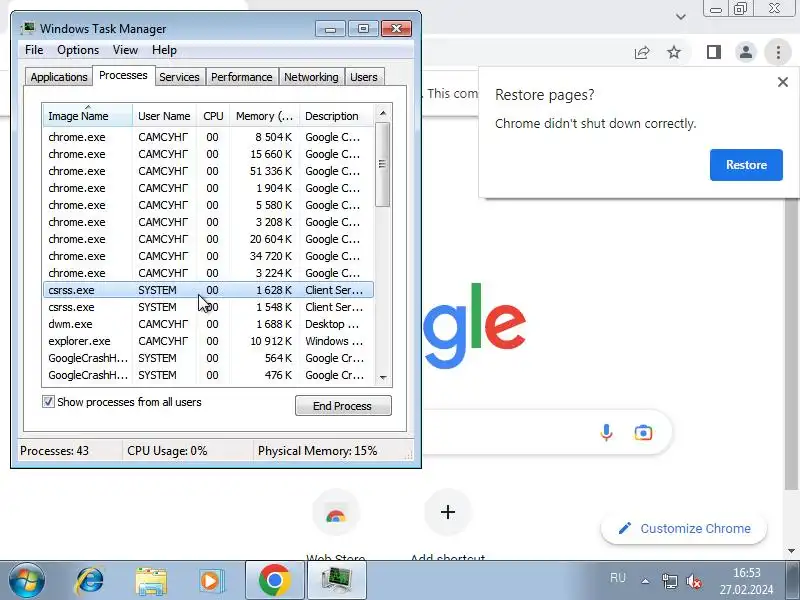Show hidden tray icons arrow
This screenshot has height=600, width=800.
[645, 581]
